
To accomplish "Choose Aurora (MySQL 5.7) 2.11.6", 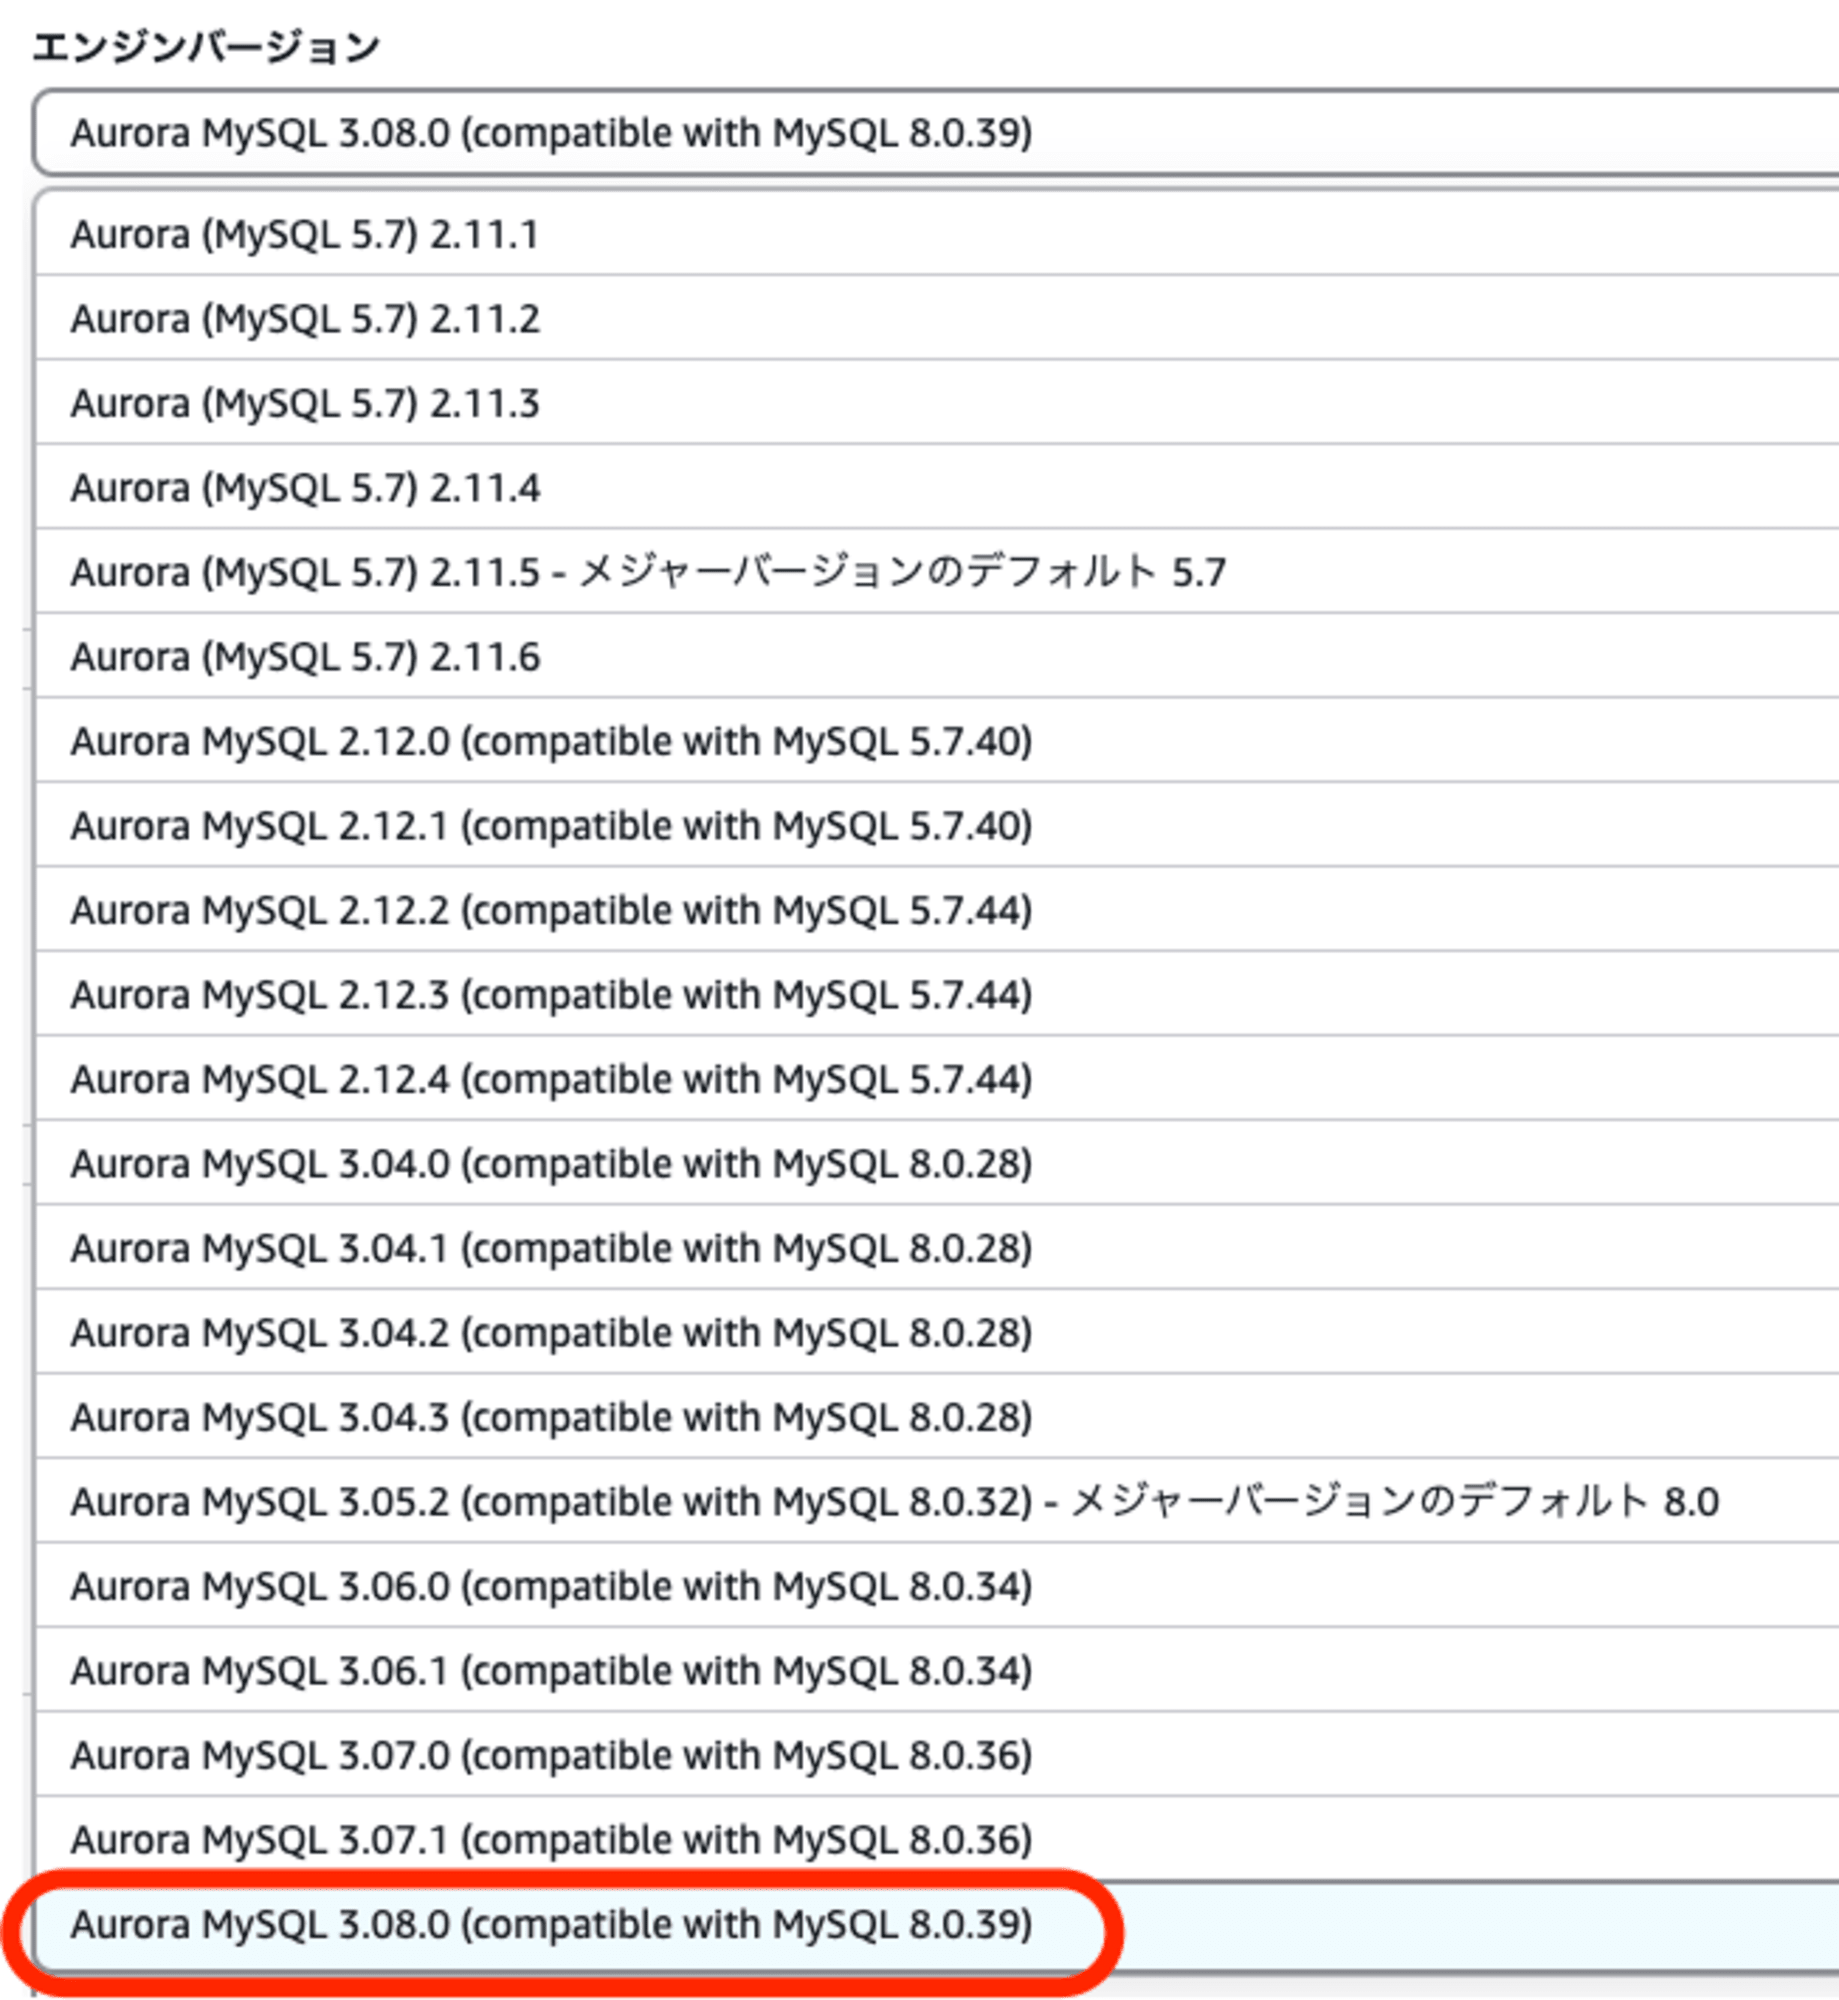I will click(x=937, y=656).
